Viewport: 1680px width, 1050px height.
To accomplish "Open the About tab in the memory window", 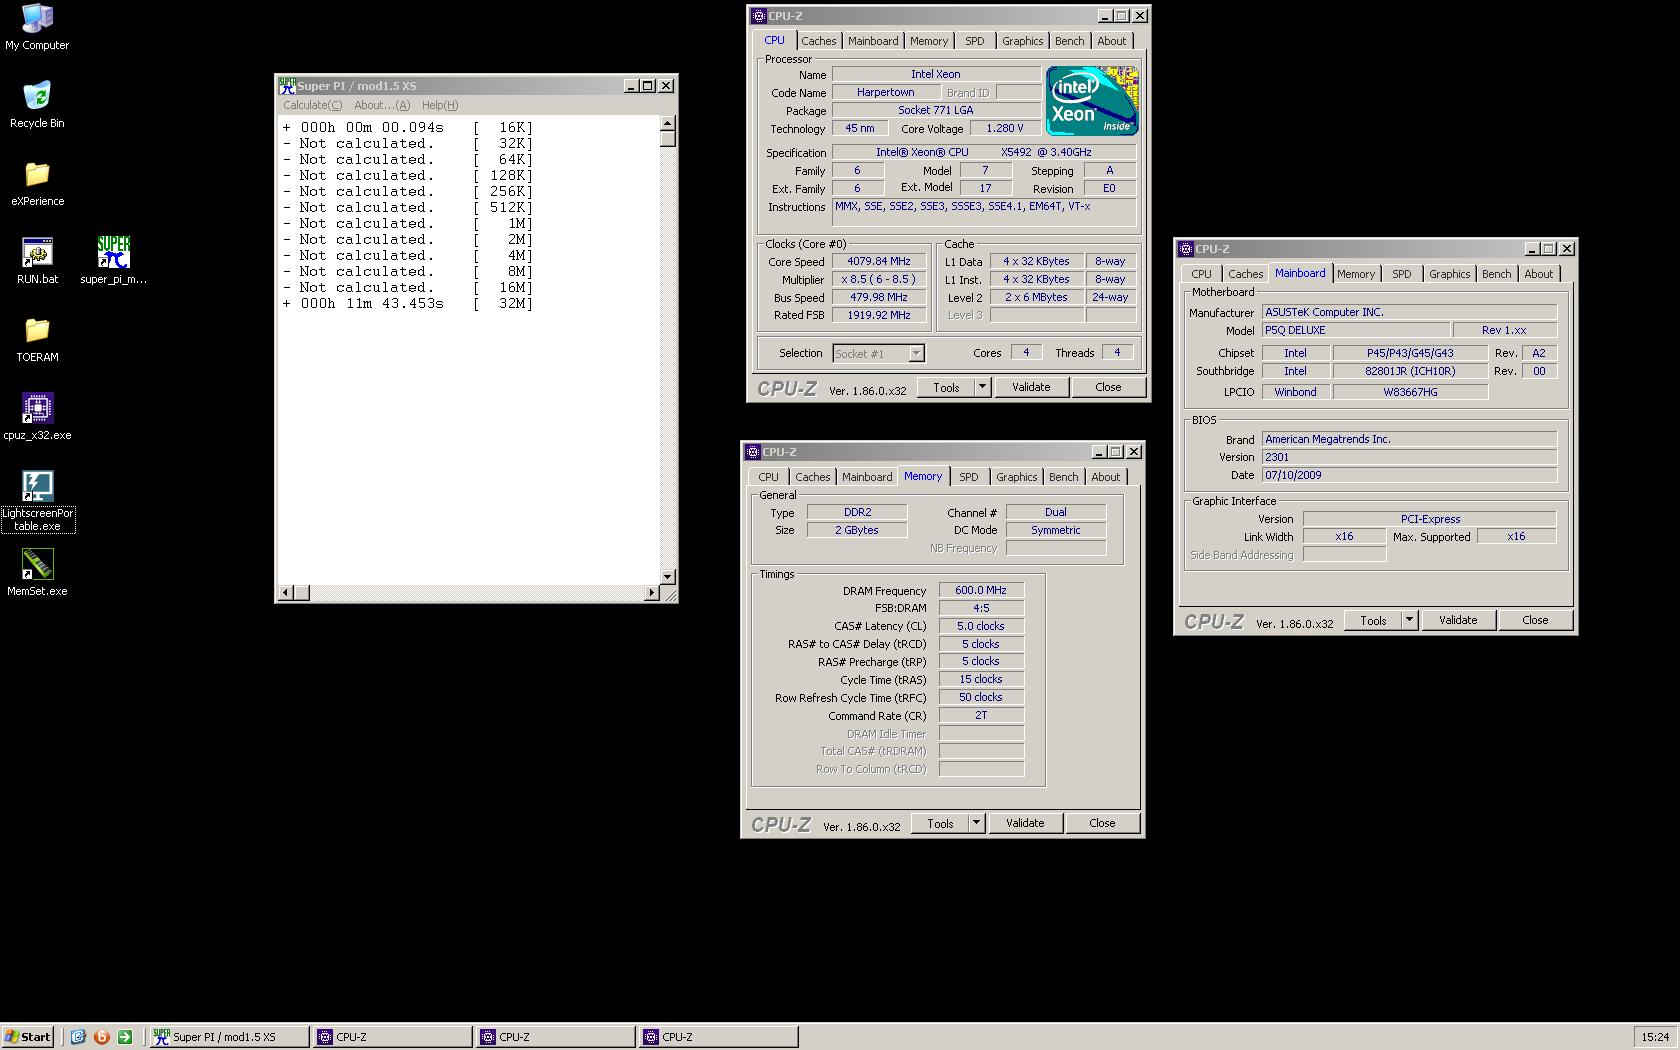I will tap(1105, 477).
